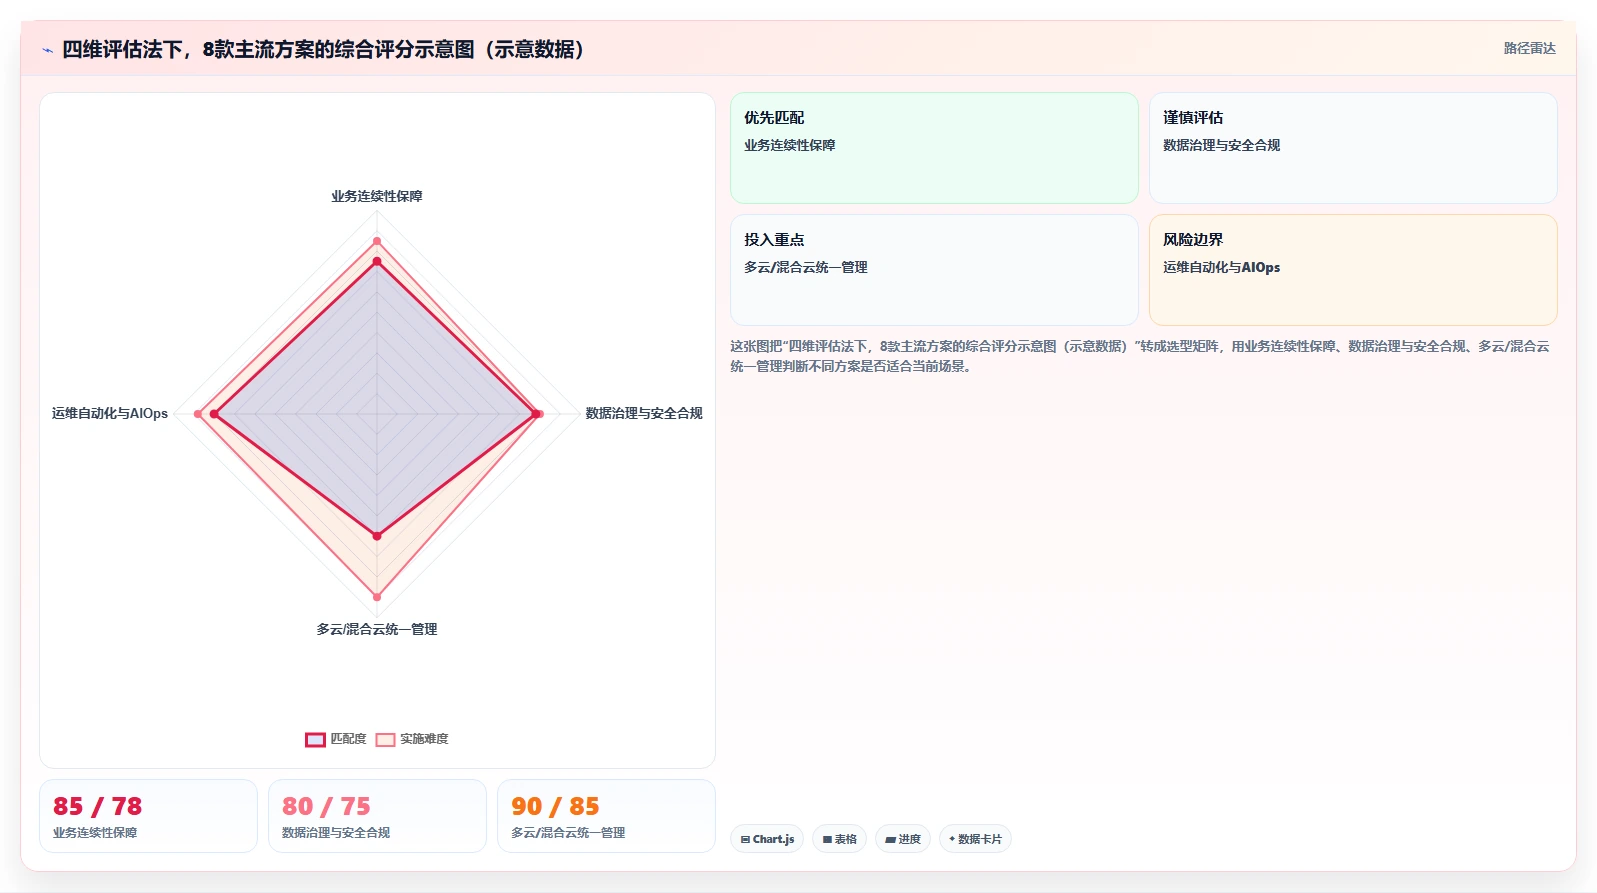The width and height of the screenshot is (1597, 893).
Task: Select the 风险边界 card
Action: coord(1353,270)
